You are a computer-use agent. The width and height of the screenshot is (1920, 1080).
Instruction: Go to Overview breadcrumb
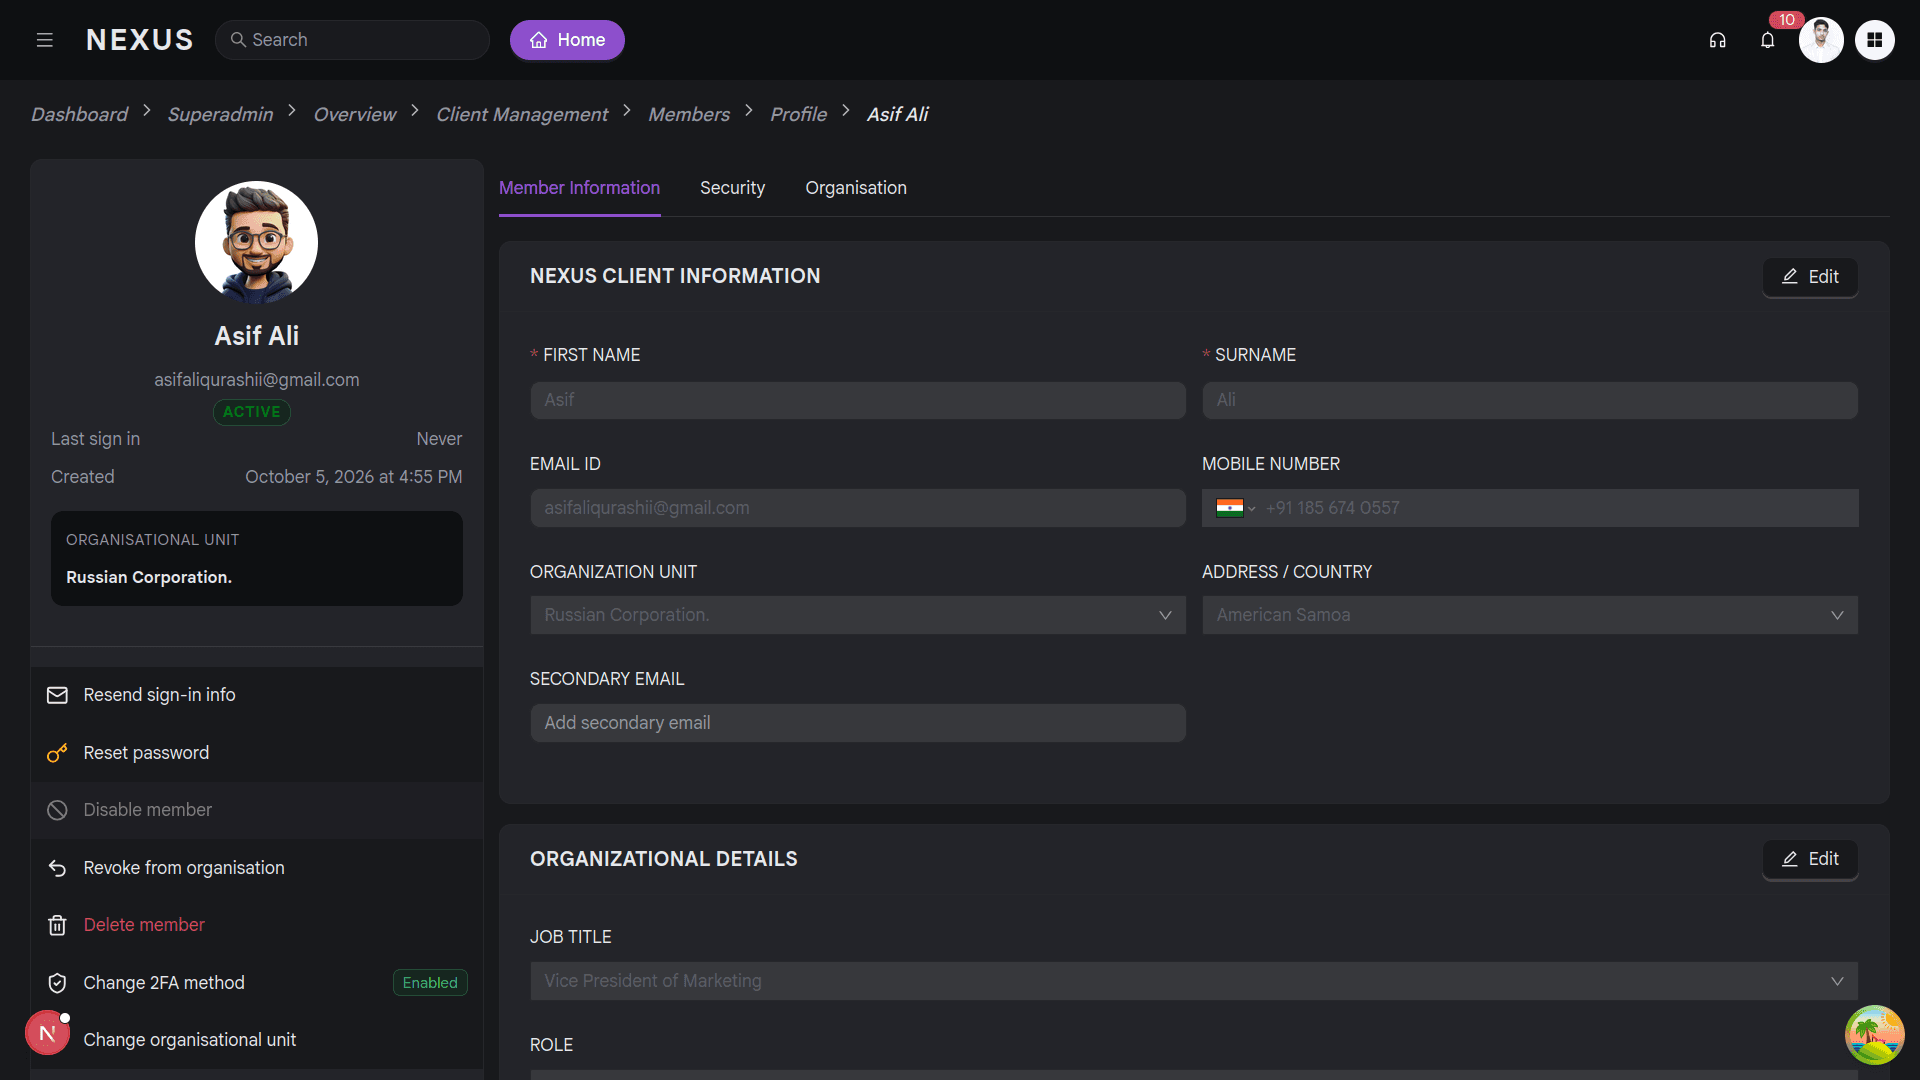point(354,114)
